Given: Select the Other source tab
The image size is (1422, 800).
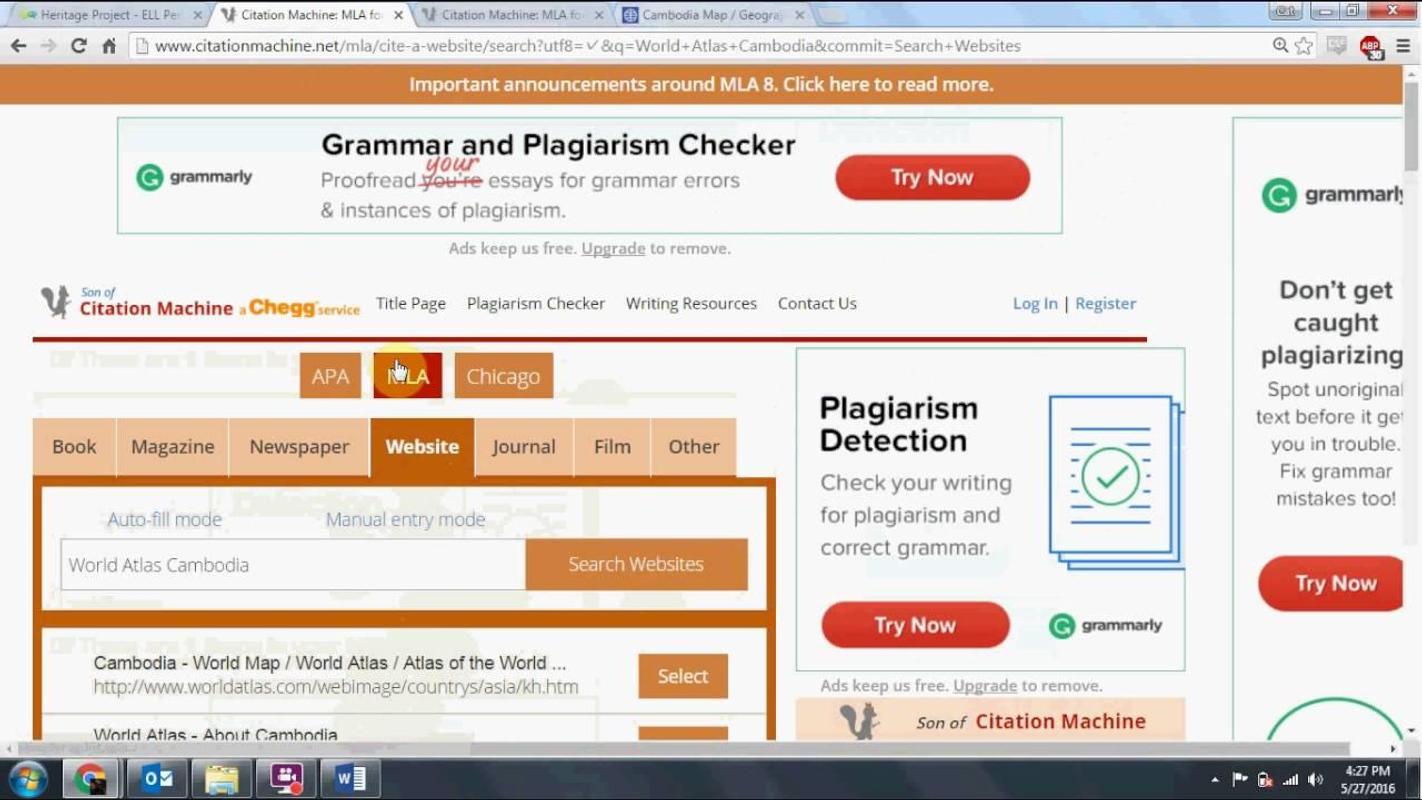Looking at the screenshot, I should click(693, 447).
